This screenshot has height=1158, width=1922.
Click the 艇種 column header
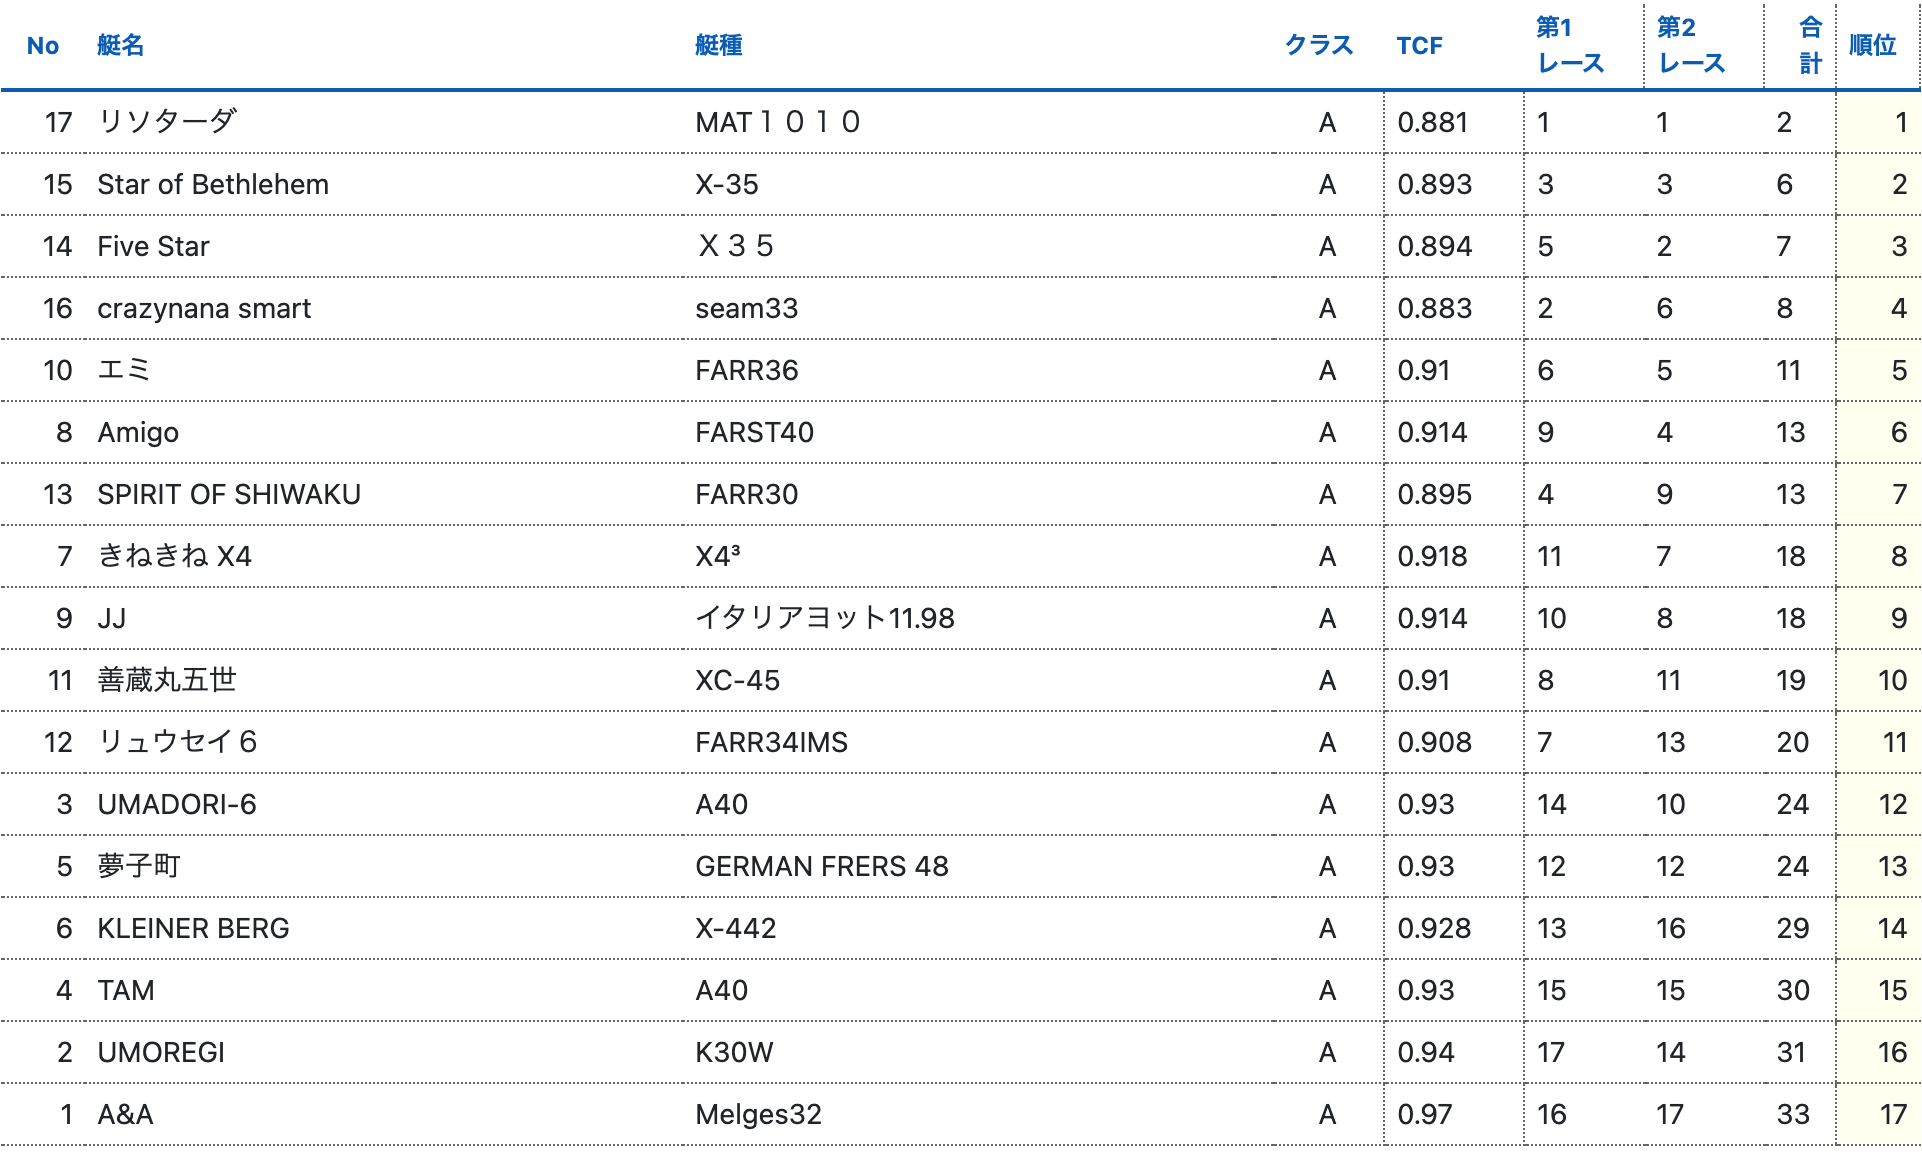718,46
